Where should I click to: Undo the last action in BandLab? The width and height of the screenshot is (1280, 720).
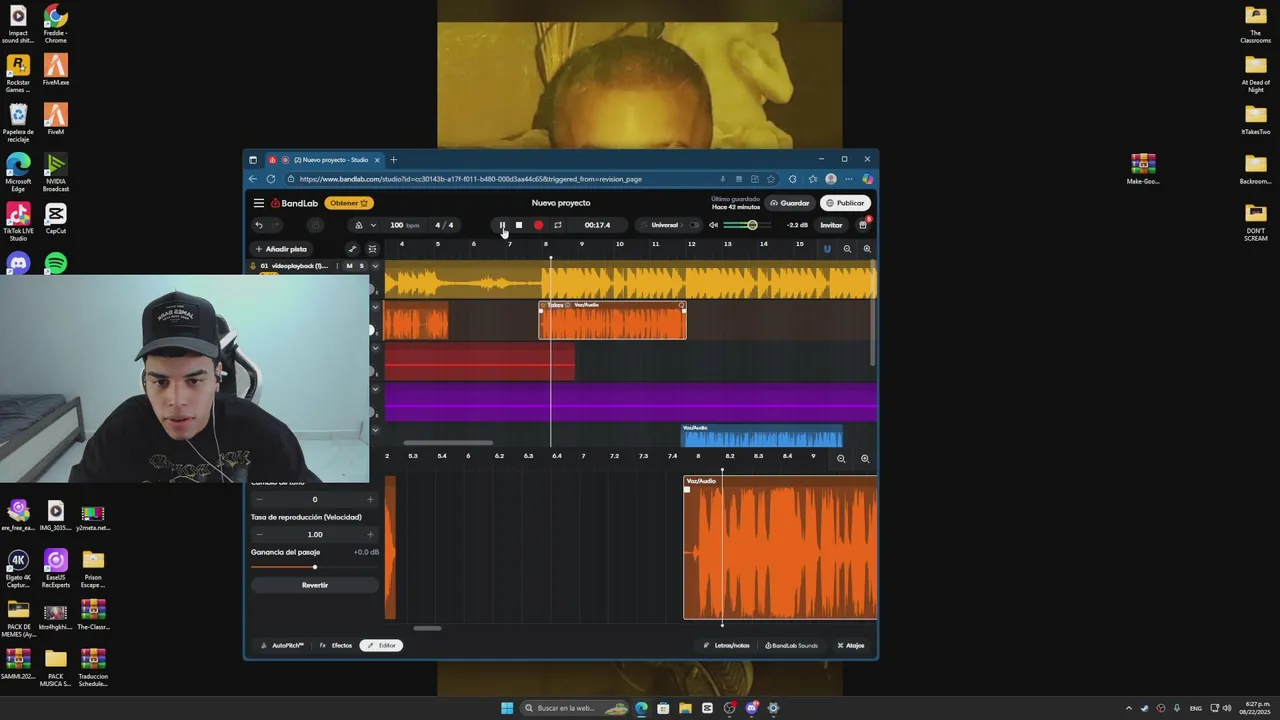259,225
